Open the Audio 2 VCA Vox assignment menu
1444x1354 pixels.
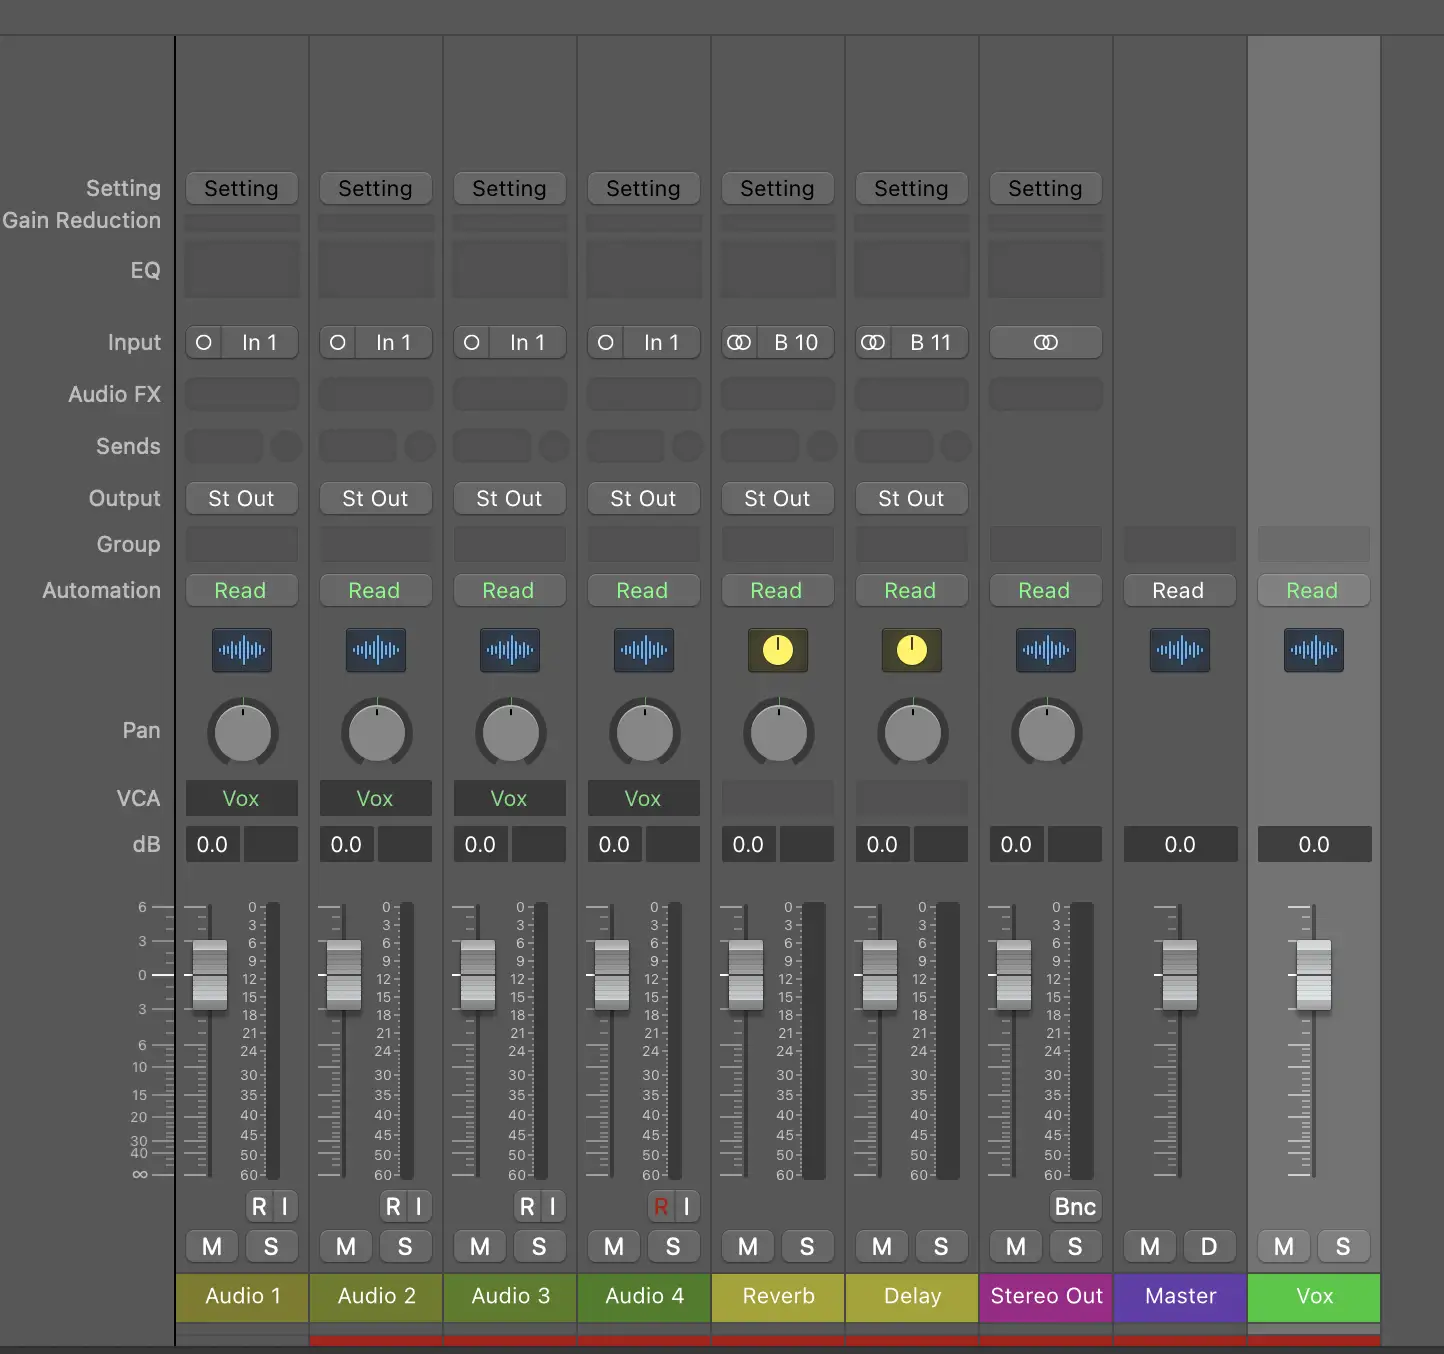(375, 799)
